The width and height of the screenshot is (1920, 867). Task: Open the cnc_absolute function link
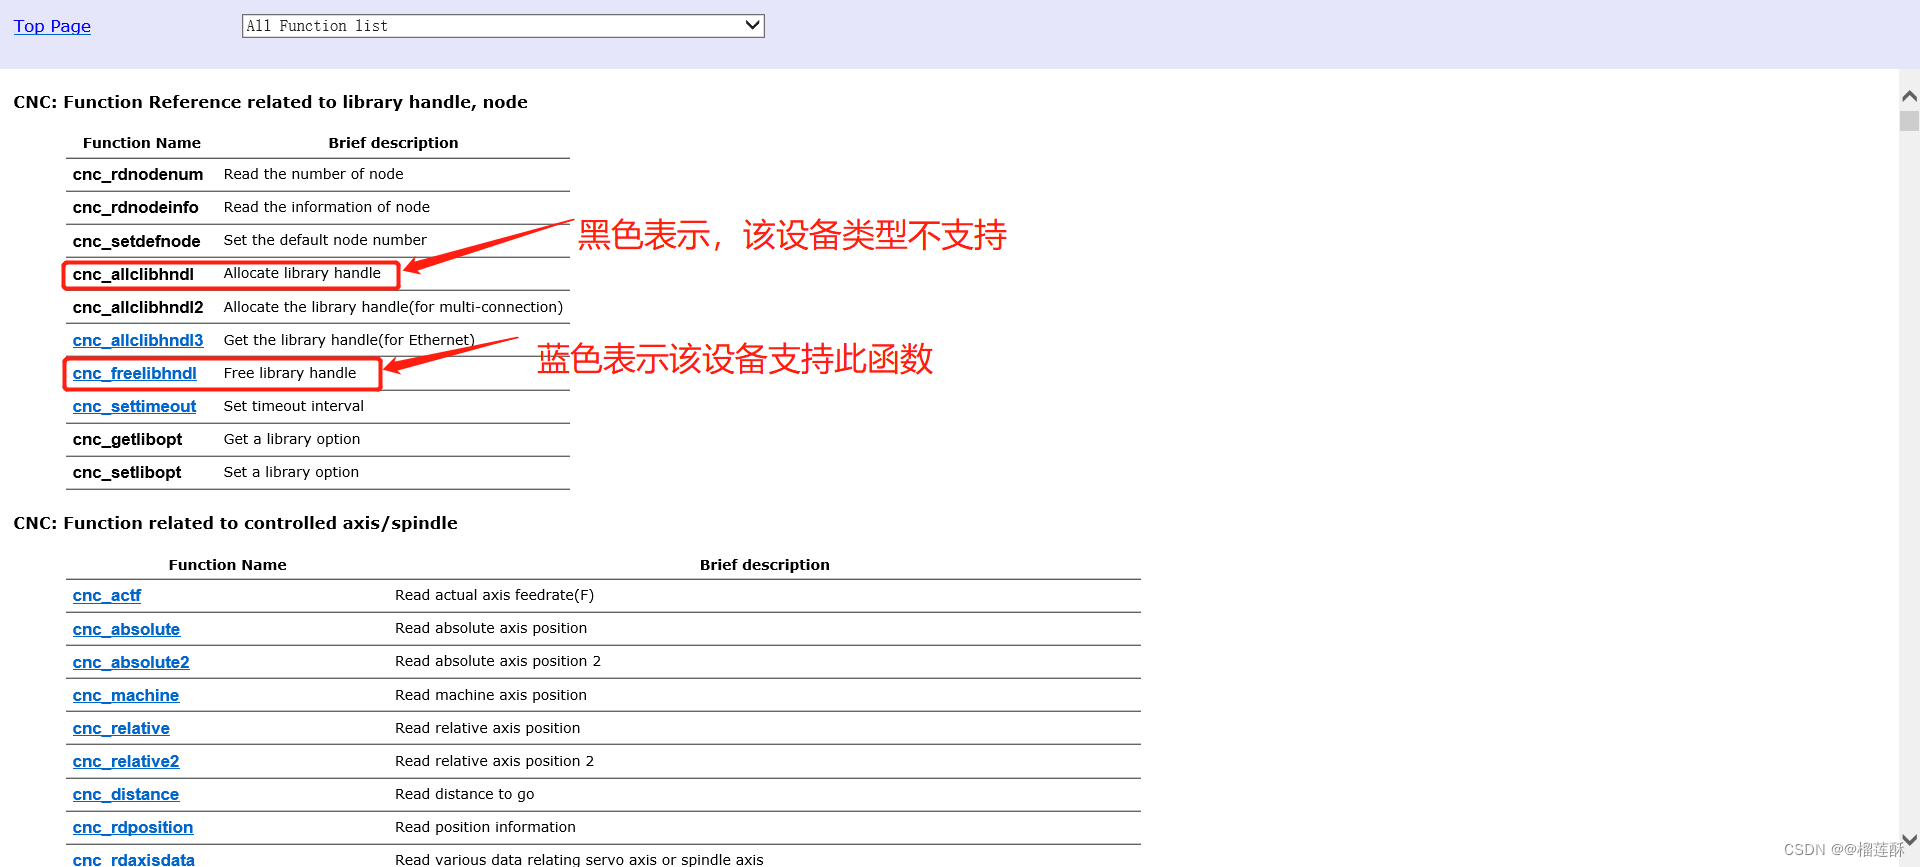tap(126, 629)
